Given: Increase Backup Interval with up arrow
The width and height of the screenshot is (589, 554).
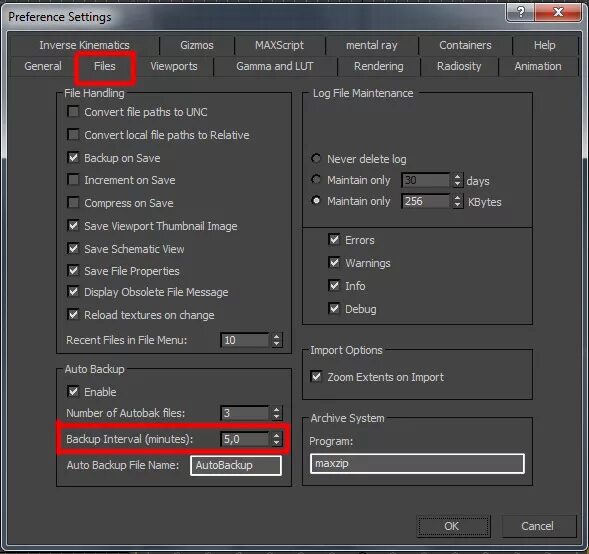Looking at the screenshot, I should click(276, 435).
